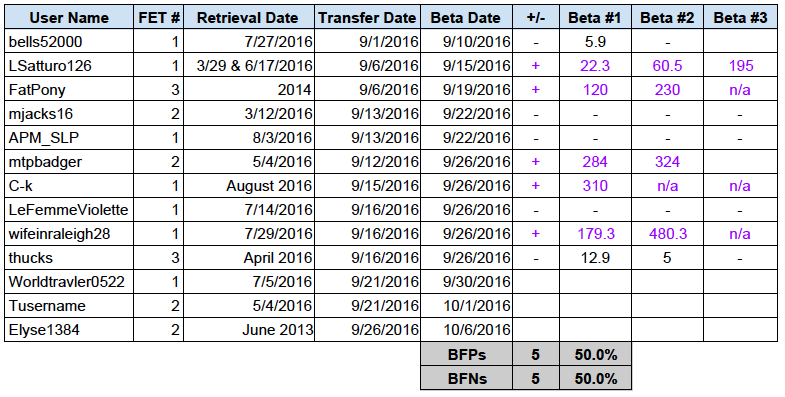
Task: Click Tusername's empty +/- cell
Action: click(536, 306)
